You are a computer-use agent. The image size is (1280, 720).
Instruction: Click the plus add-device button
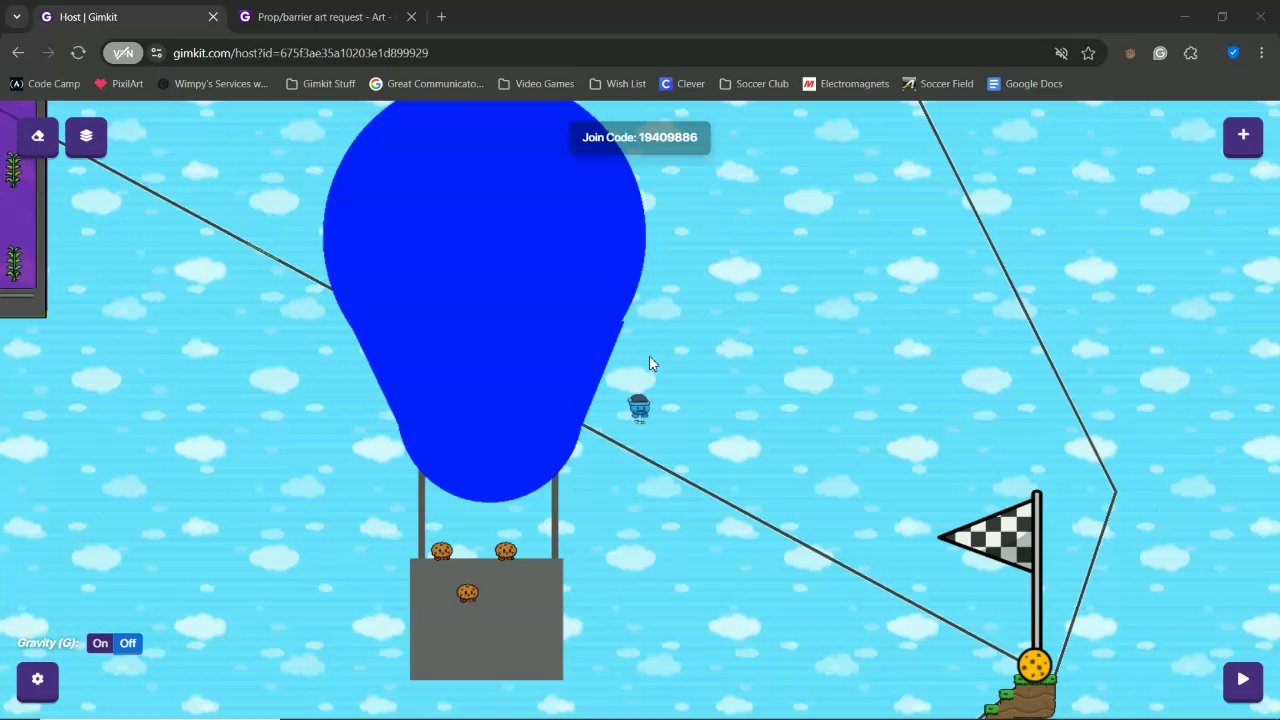tap(1243, 136)
